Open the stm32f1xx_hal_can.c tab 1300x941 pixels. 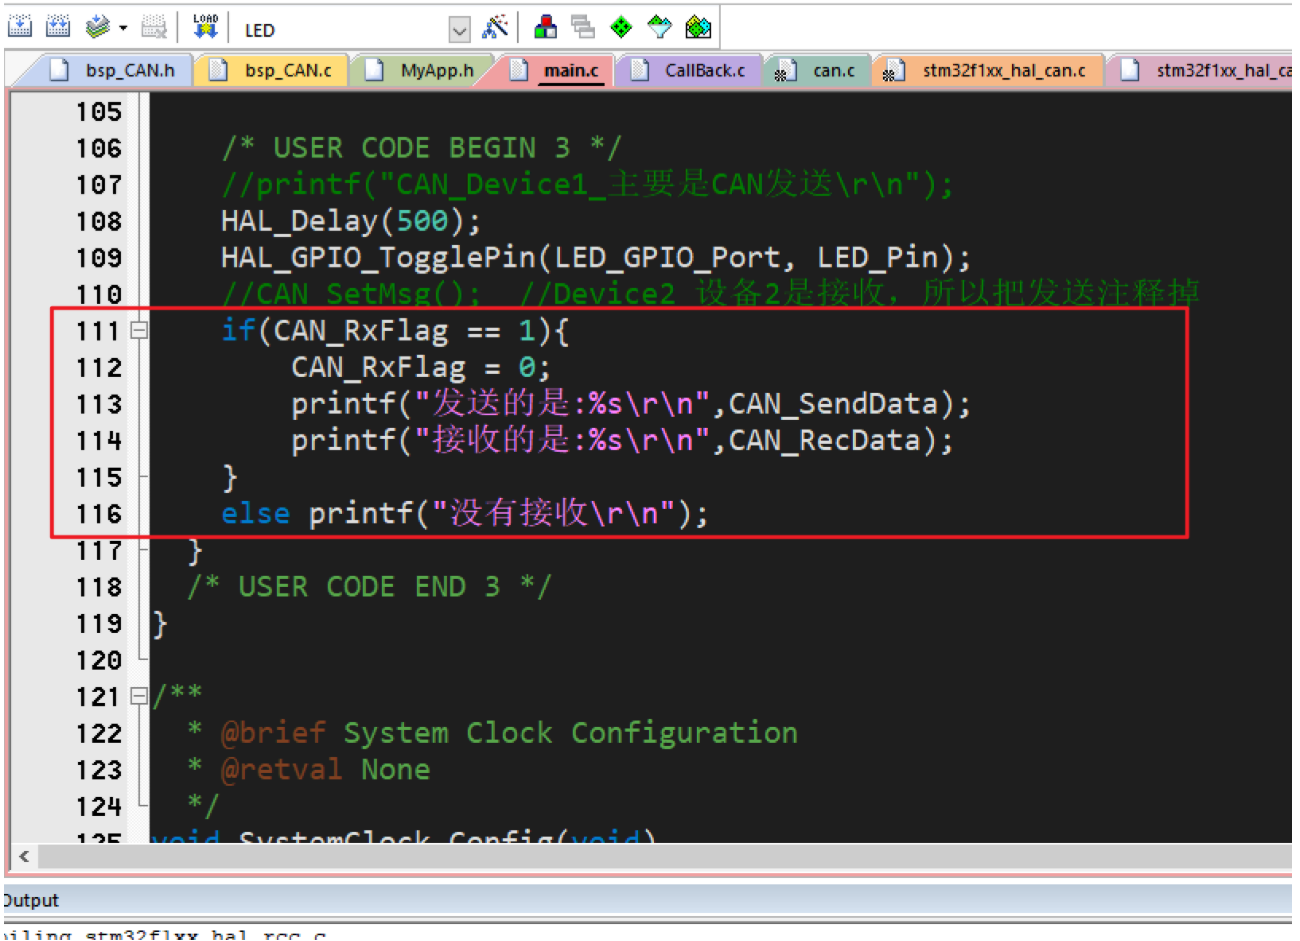point(990,70)
